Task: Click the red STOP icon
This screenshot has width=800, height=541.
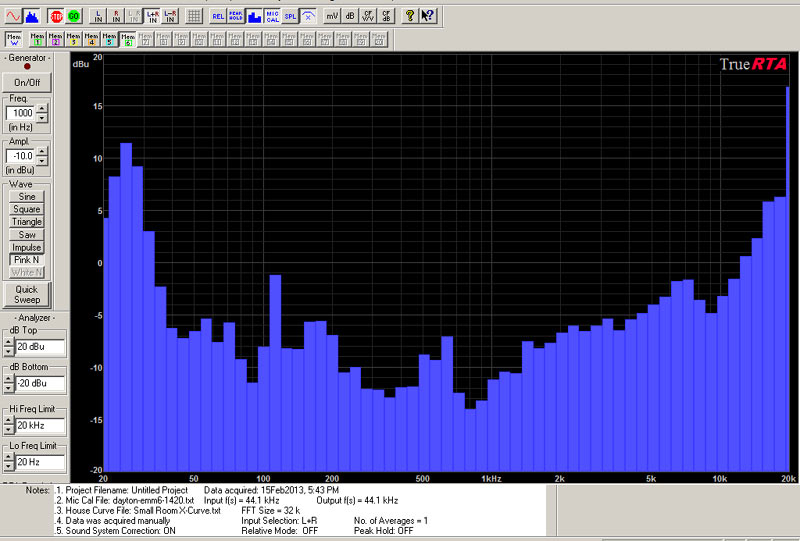Action: pos(56,16)
